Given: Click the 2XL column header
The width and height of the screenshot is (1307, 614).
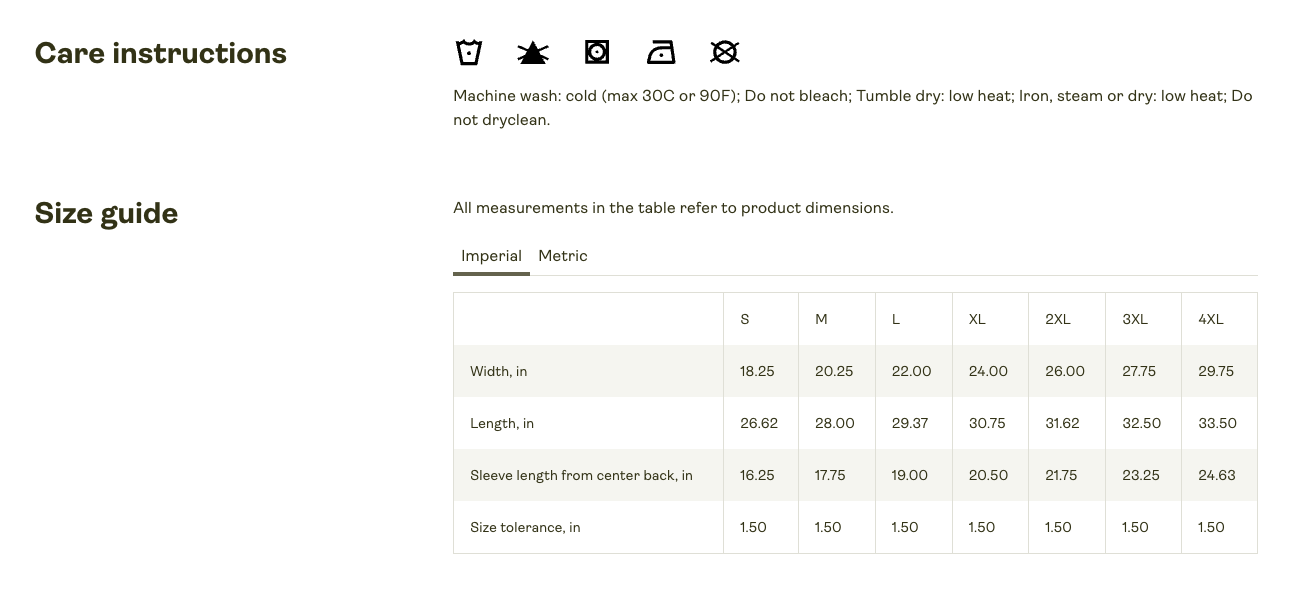Looking at the screenshot, I should click(1058, 319).
